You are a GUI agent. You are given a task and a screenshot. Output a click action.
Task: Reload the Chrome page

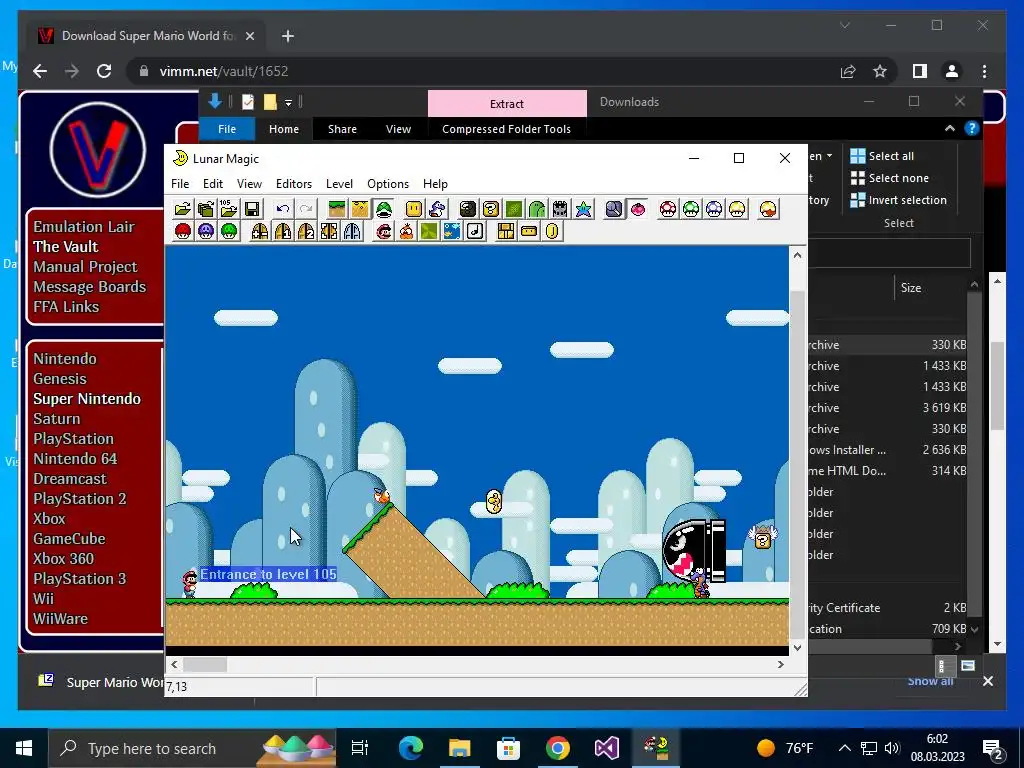click(x=104, y=71)
